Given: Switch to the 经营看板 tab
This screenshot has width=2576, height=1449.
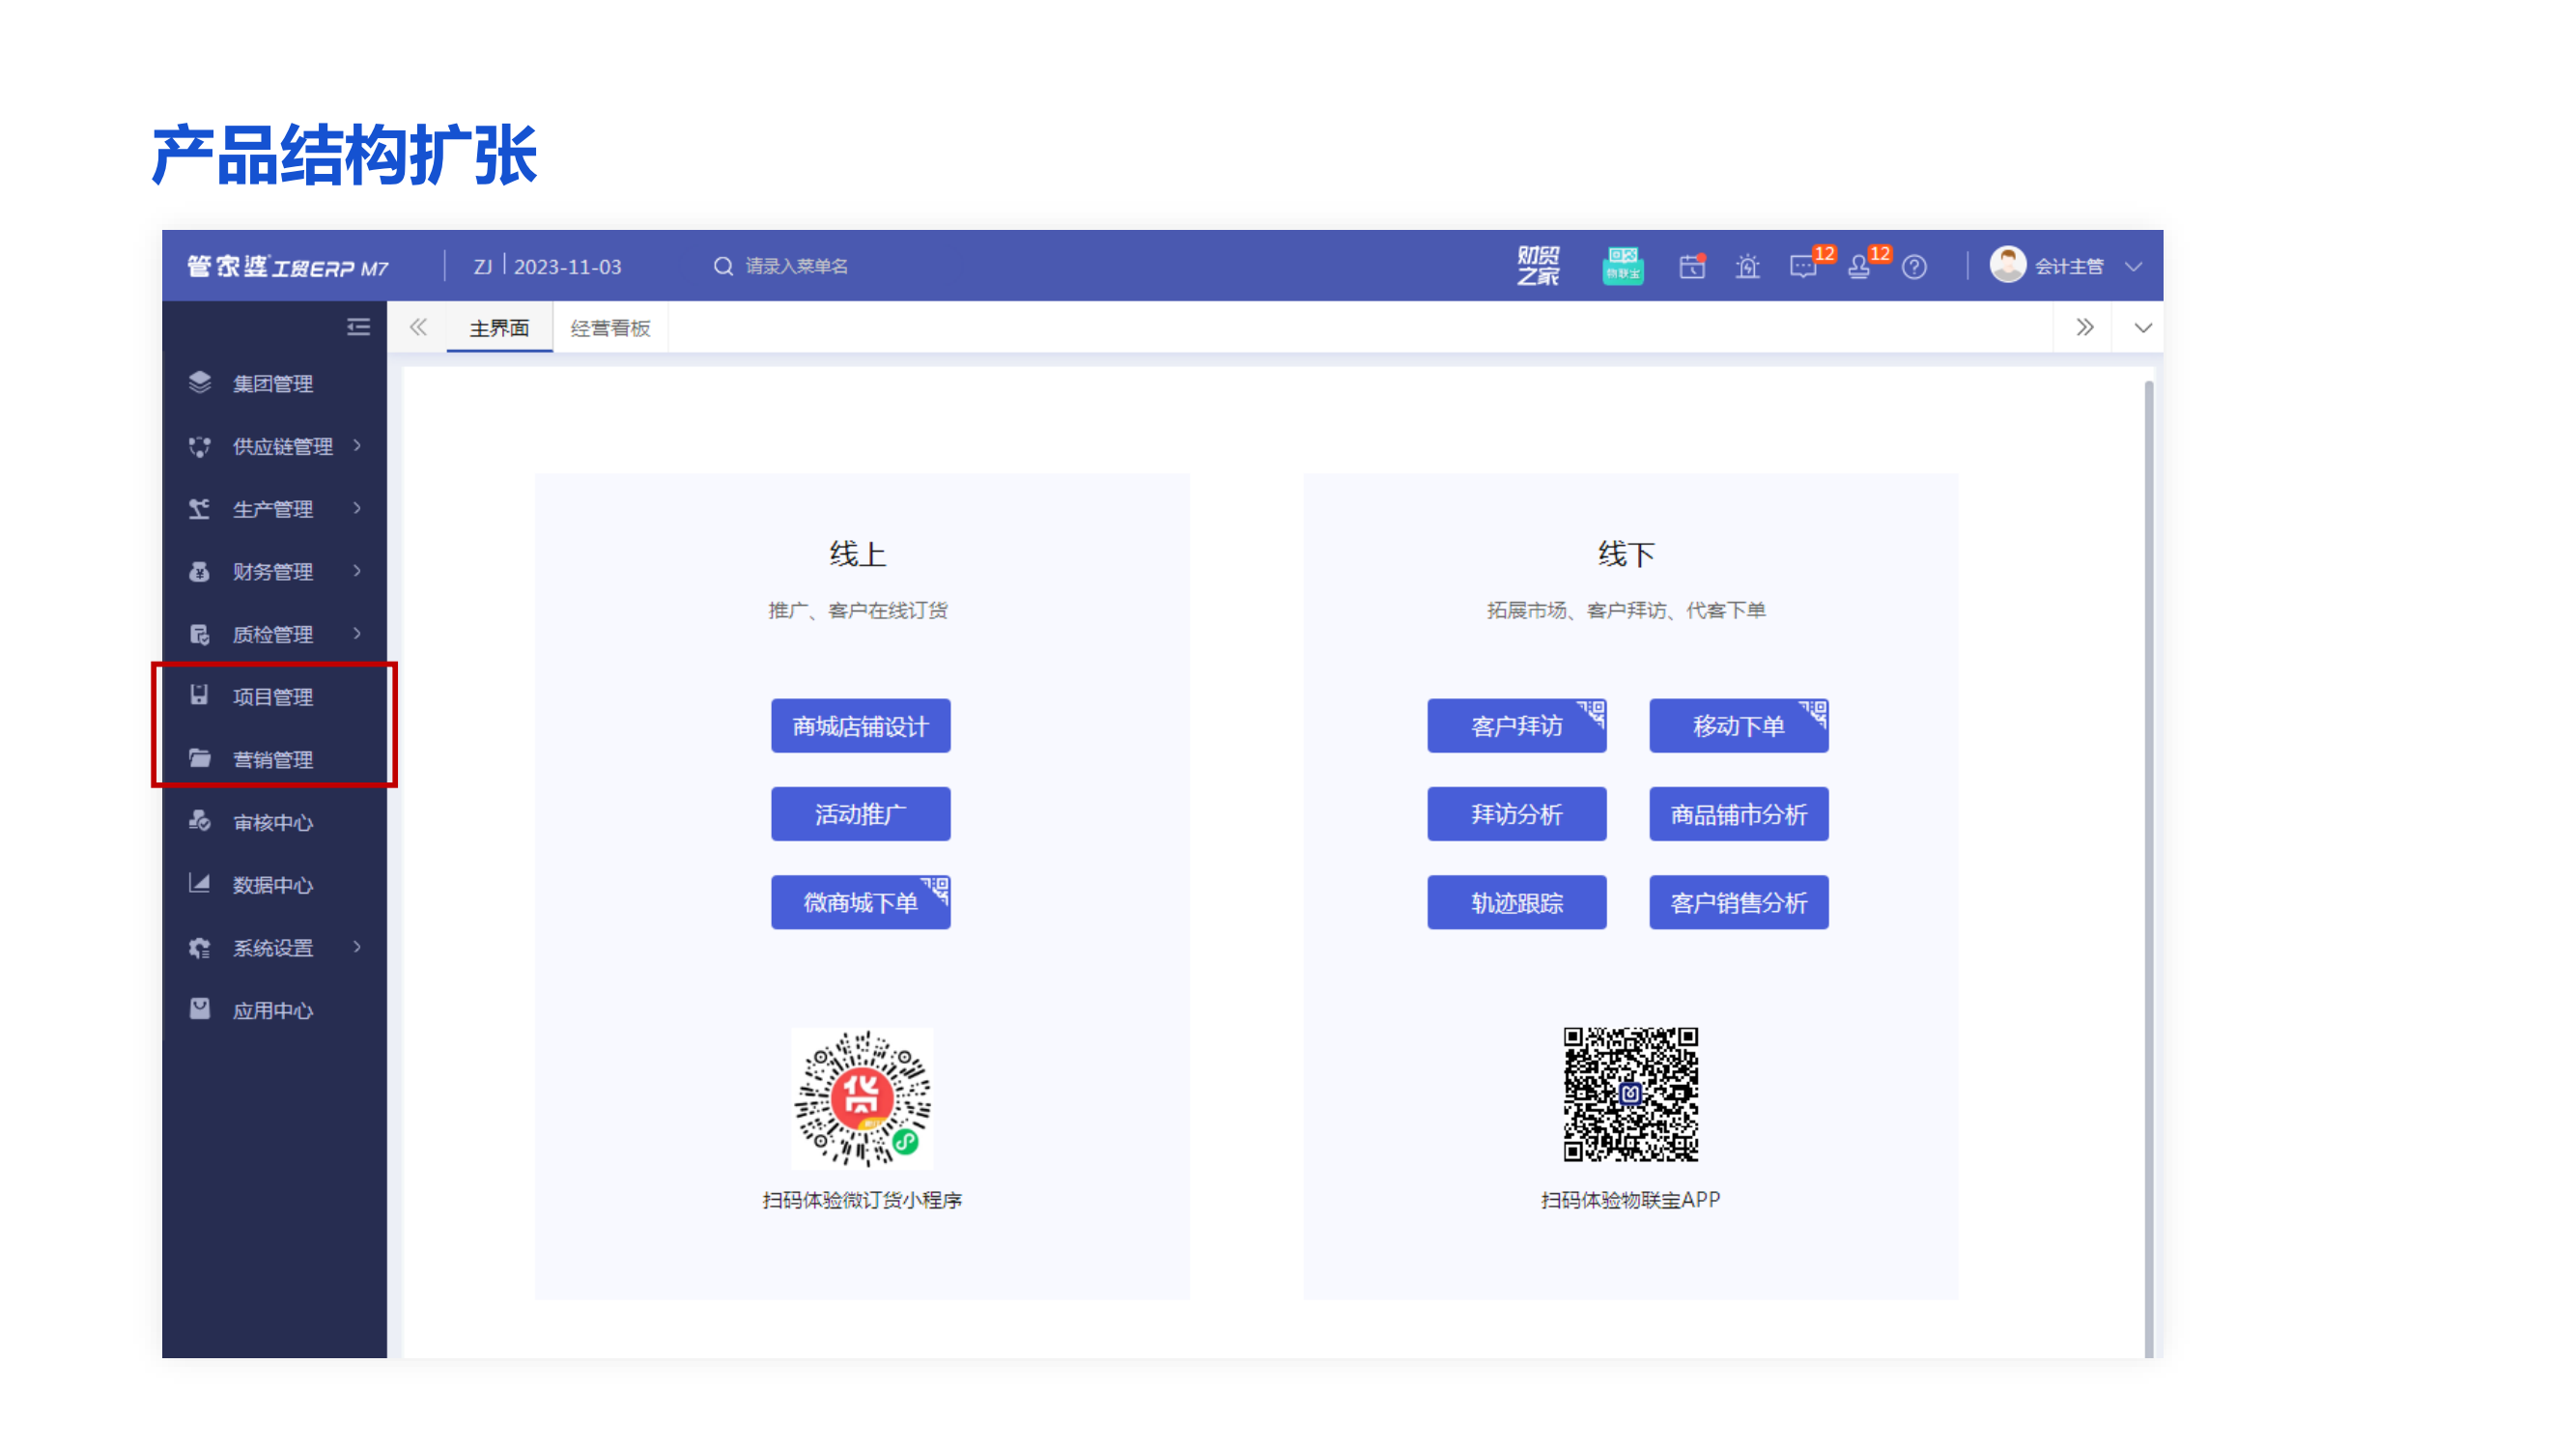Looking at the screenshot, I should click(x=610, y=328).
